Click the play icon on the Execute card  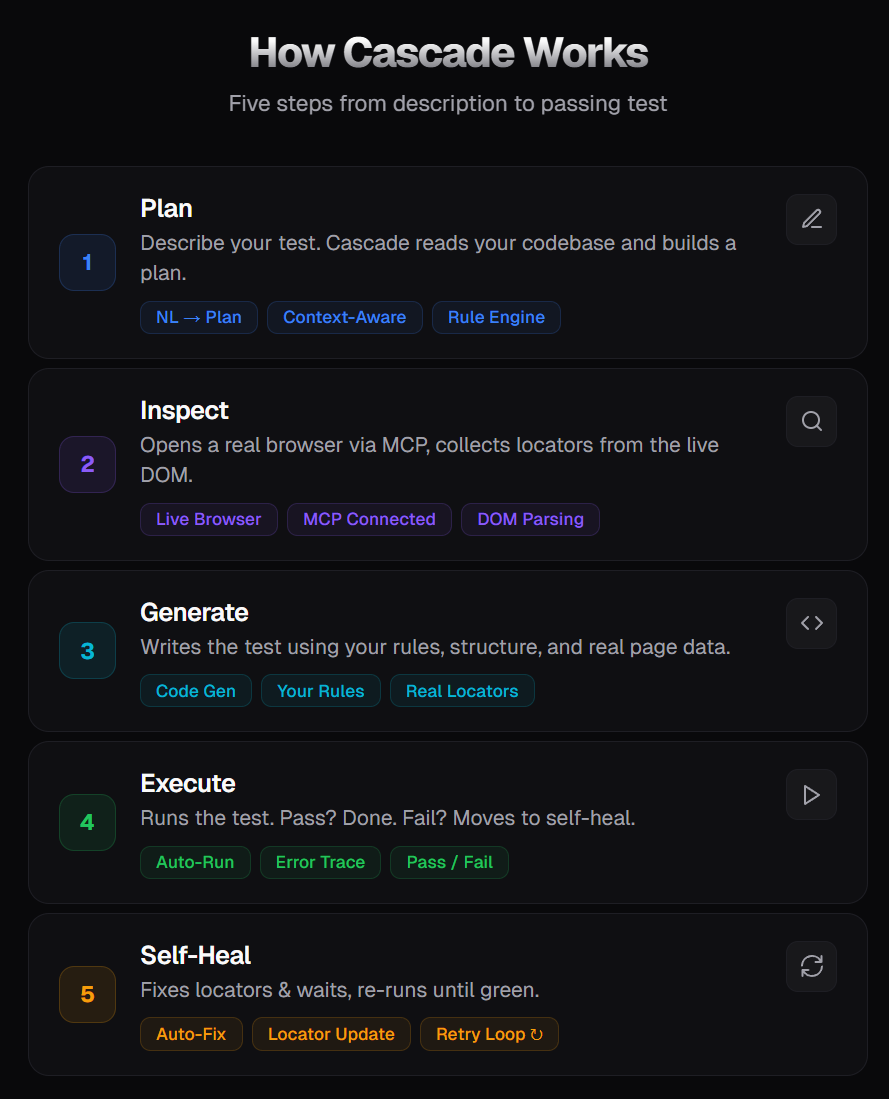point(811,794)
